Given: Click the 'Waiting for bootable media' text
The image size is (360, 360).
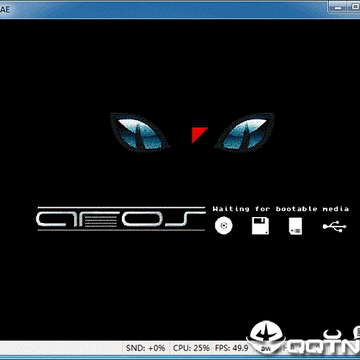Looking at the screenshot, I should coord(281,209).
